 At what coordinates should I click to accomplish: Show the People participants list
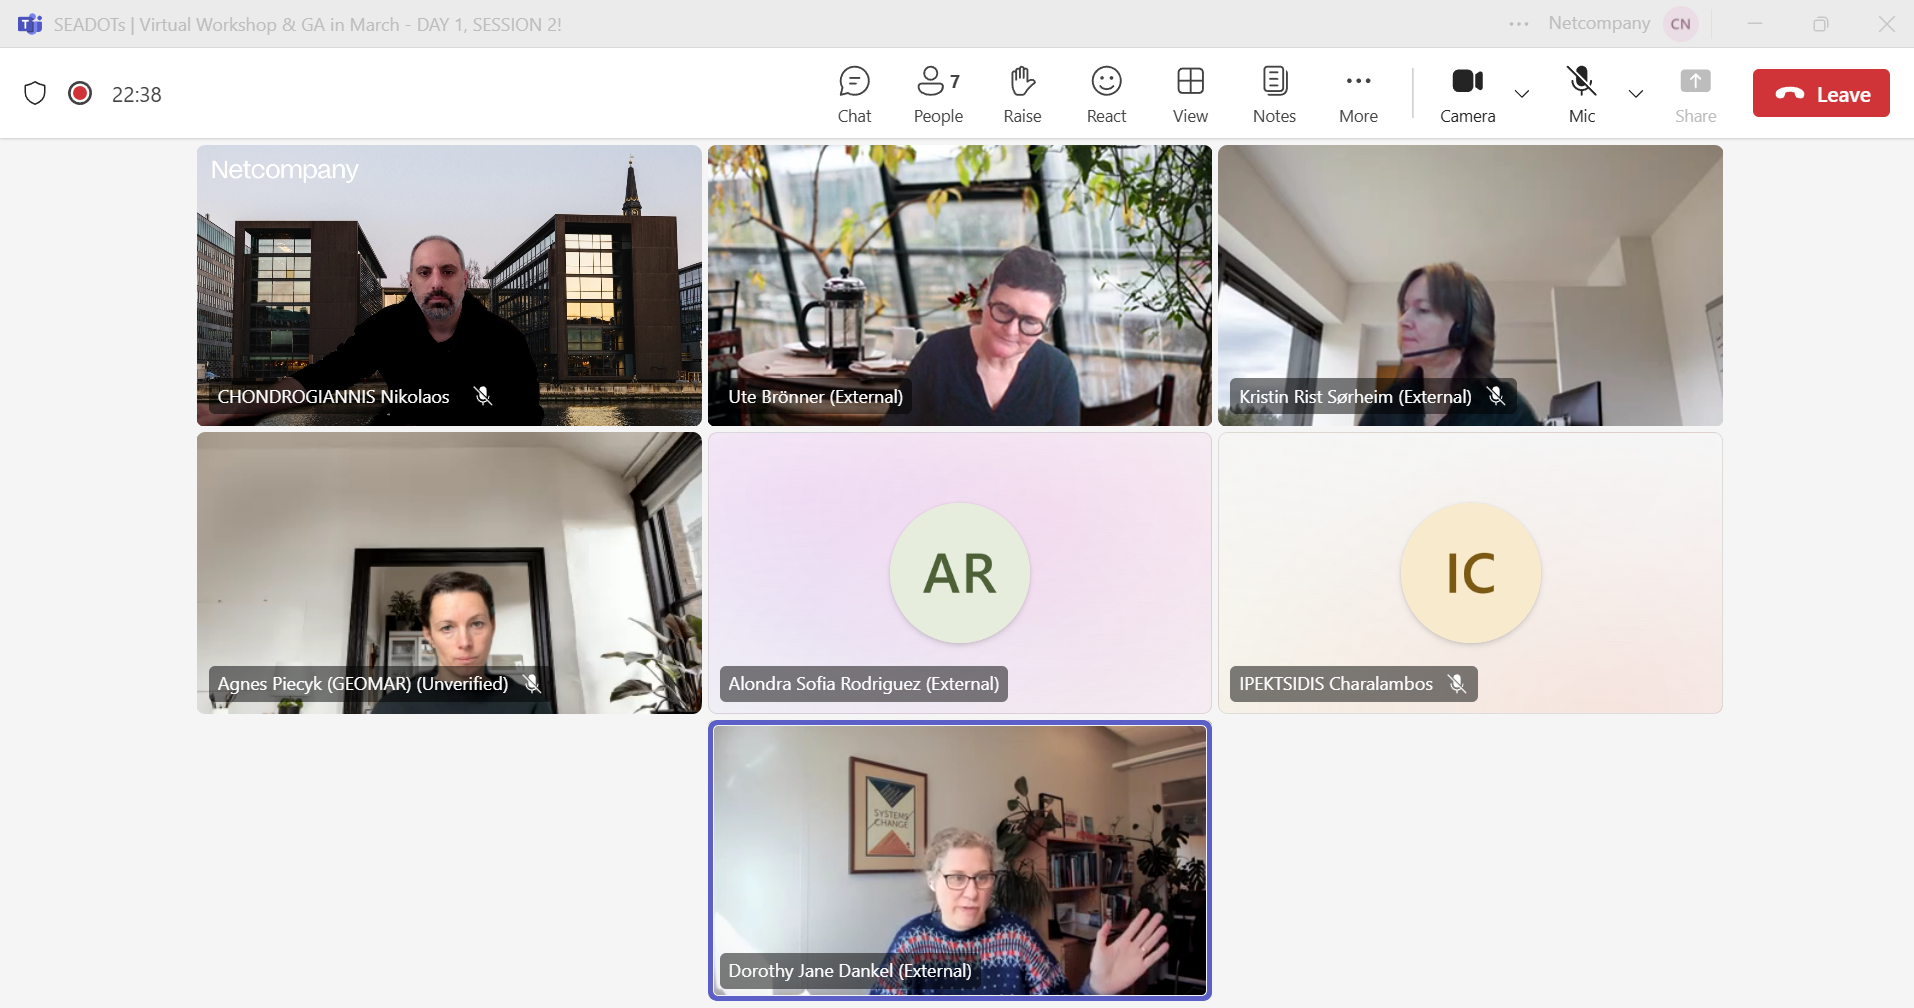pyautogui.click(x=937, y=94)
